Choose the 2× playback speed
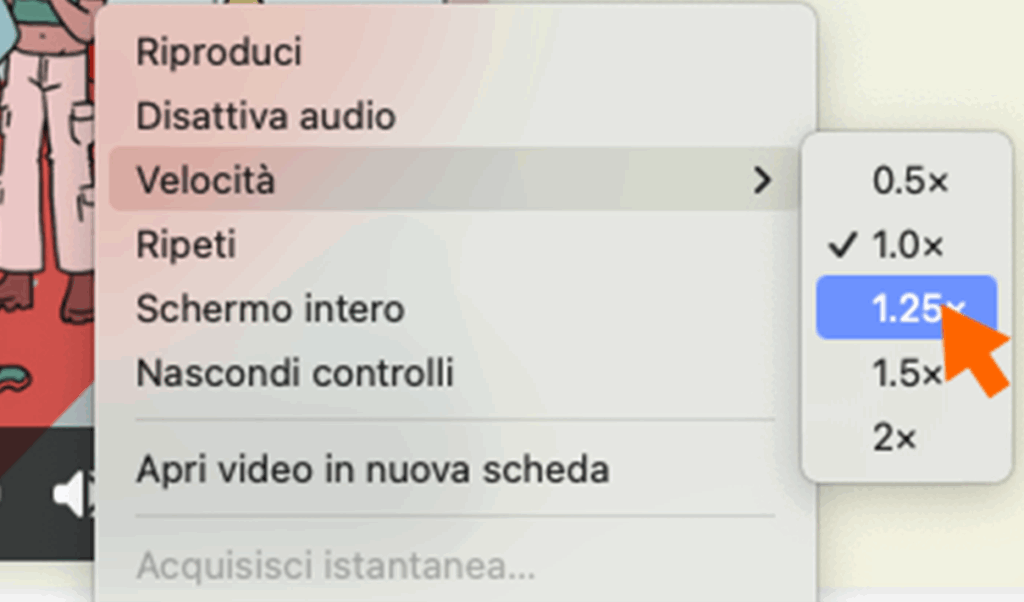Screen dimensions: 1024x602 click(894, 437)
